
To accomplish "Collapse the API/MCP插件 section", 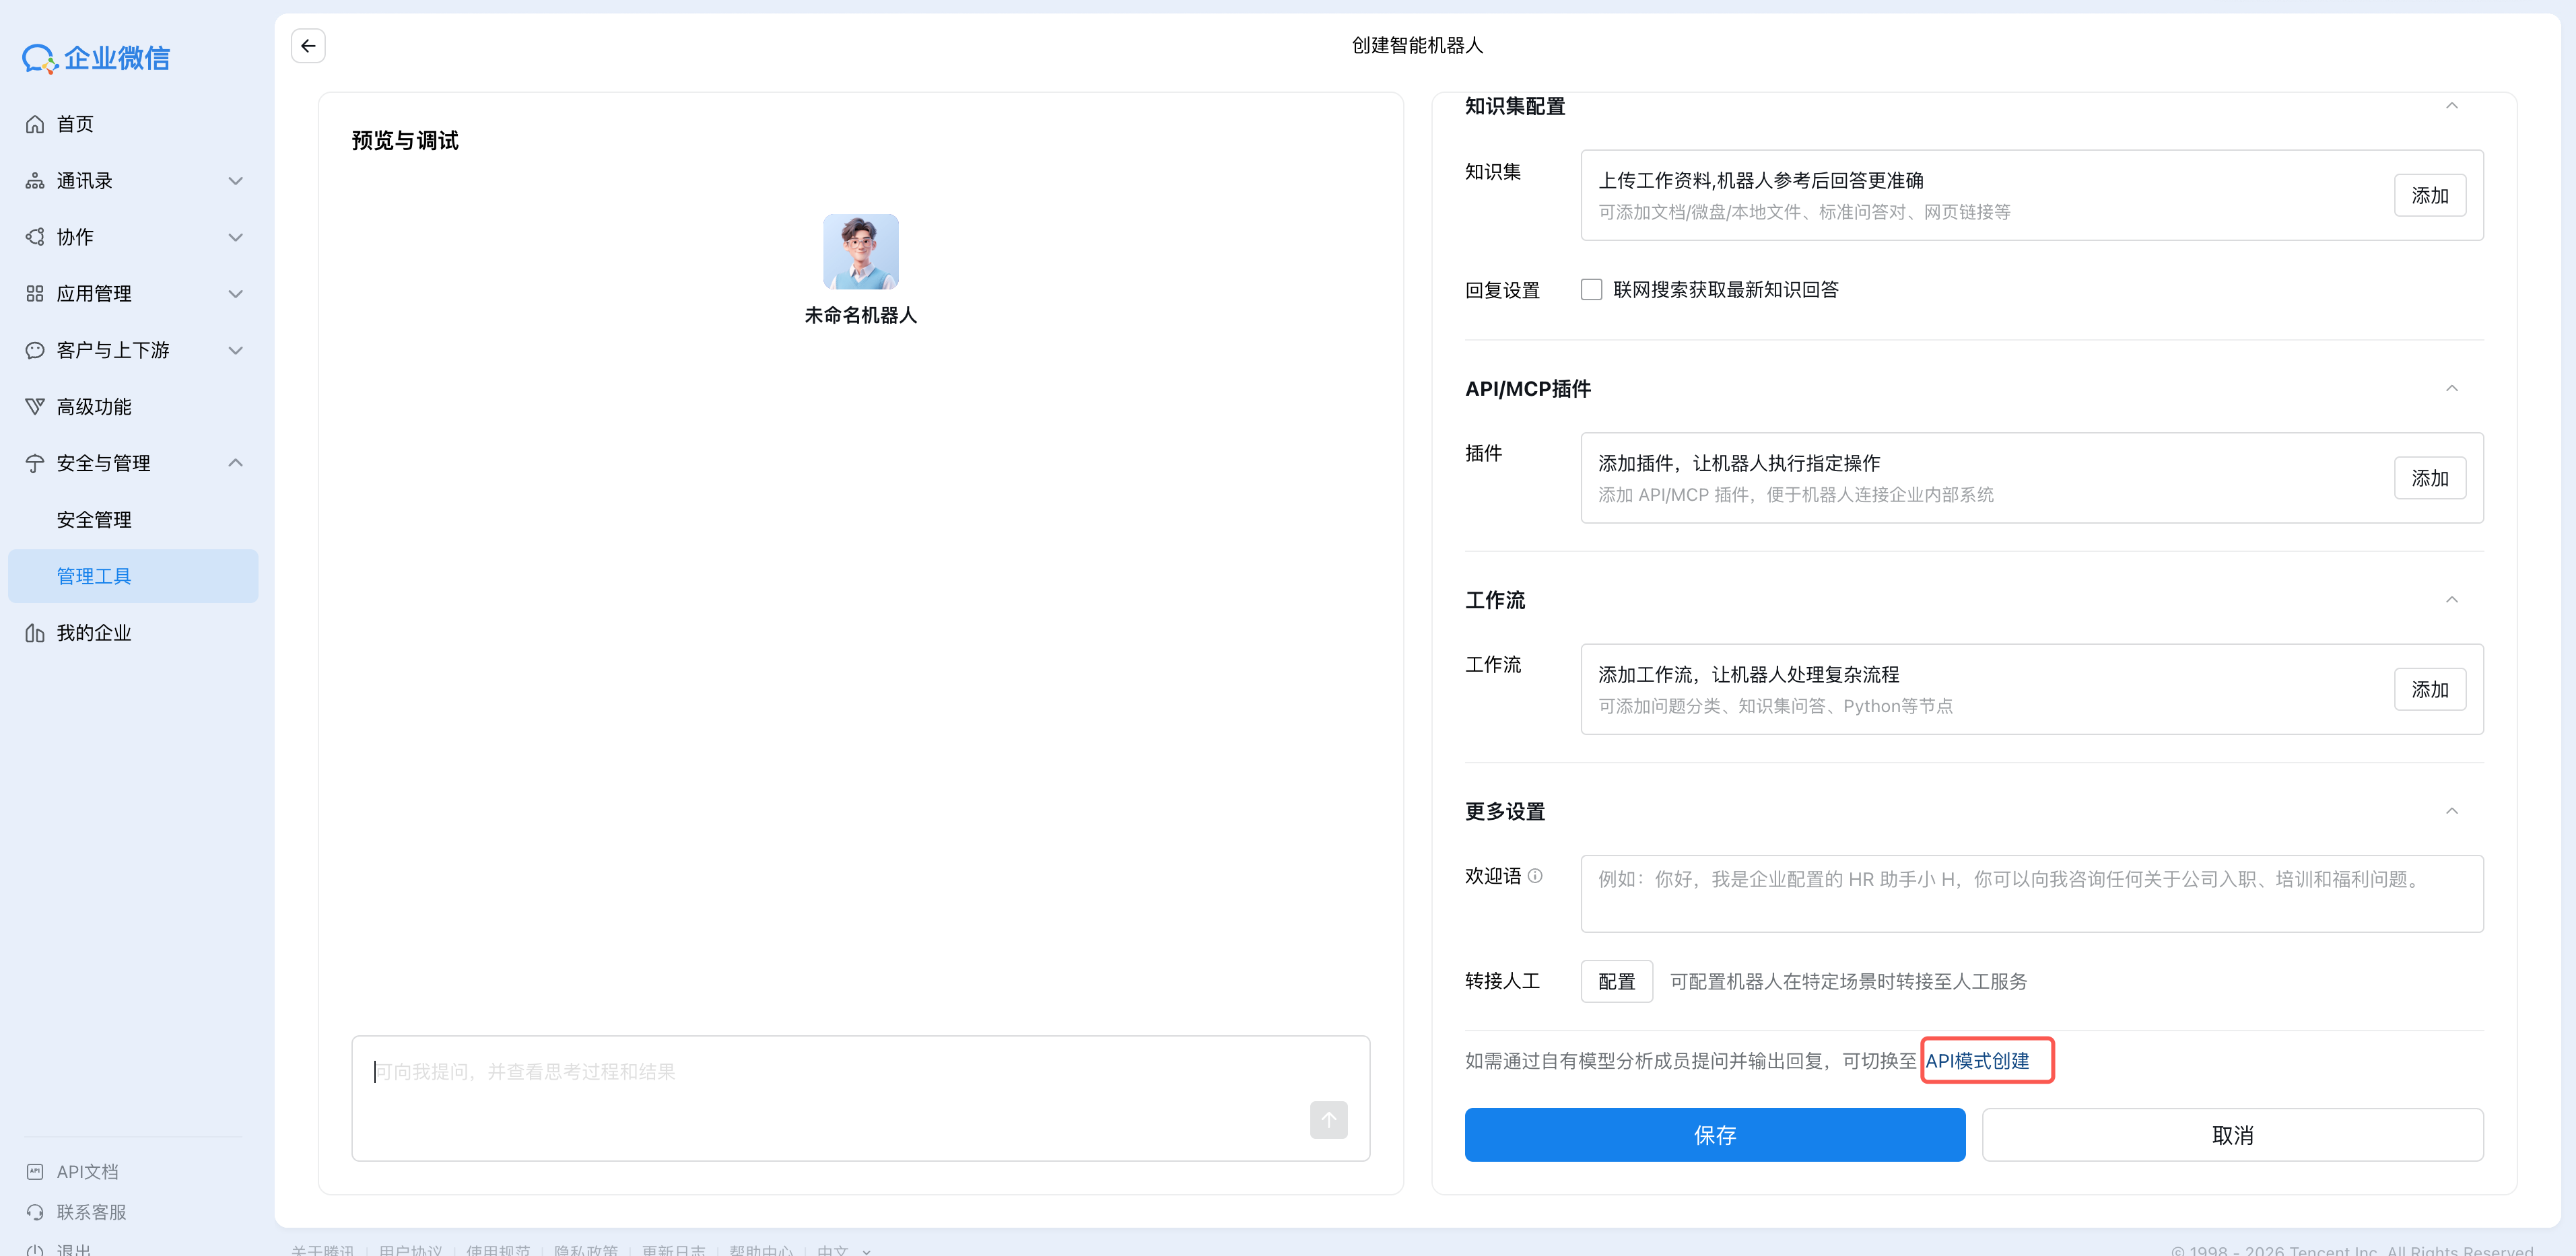I will click(2451, 388).
